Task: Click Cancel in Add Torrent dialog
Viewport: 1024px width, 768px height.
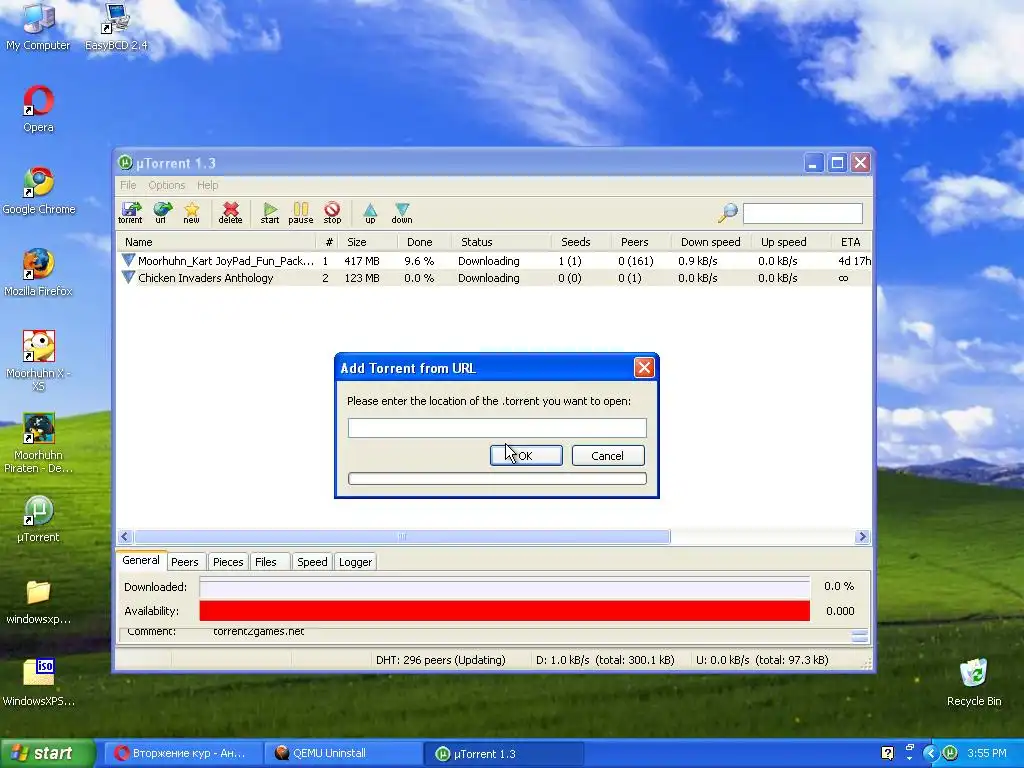Action: click(608, 456)
